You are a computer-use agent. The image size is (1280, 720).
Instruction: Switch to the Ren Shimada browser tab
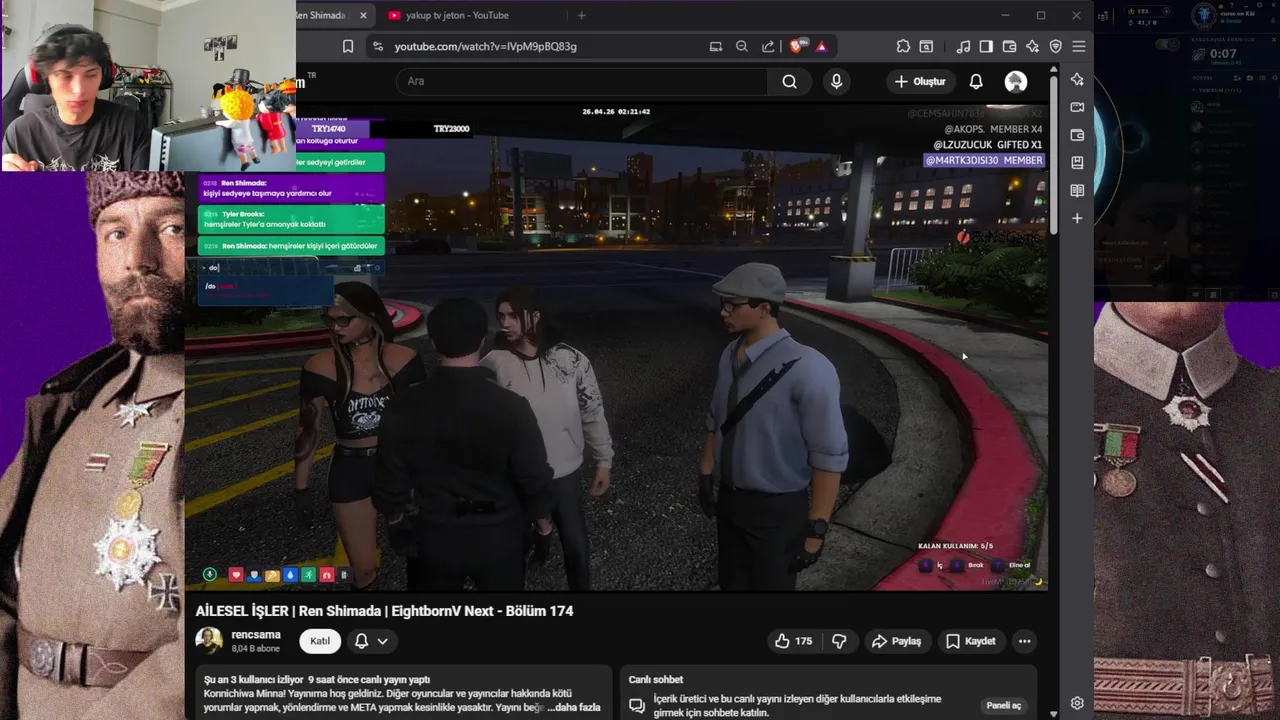[x=320, y=15]
